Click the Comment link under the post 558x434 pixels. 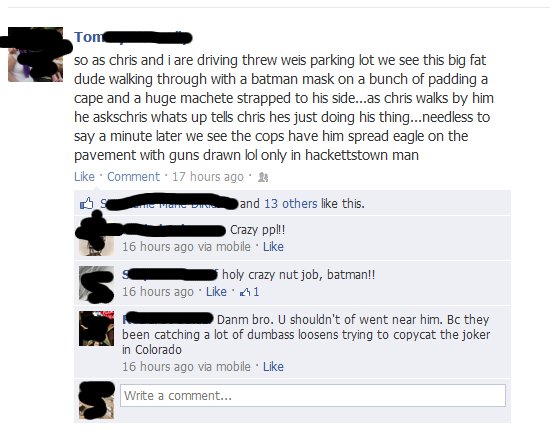pos(133,176)
